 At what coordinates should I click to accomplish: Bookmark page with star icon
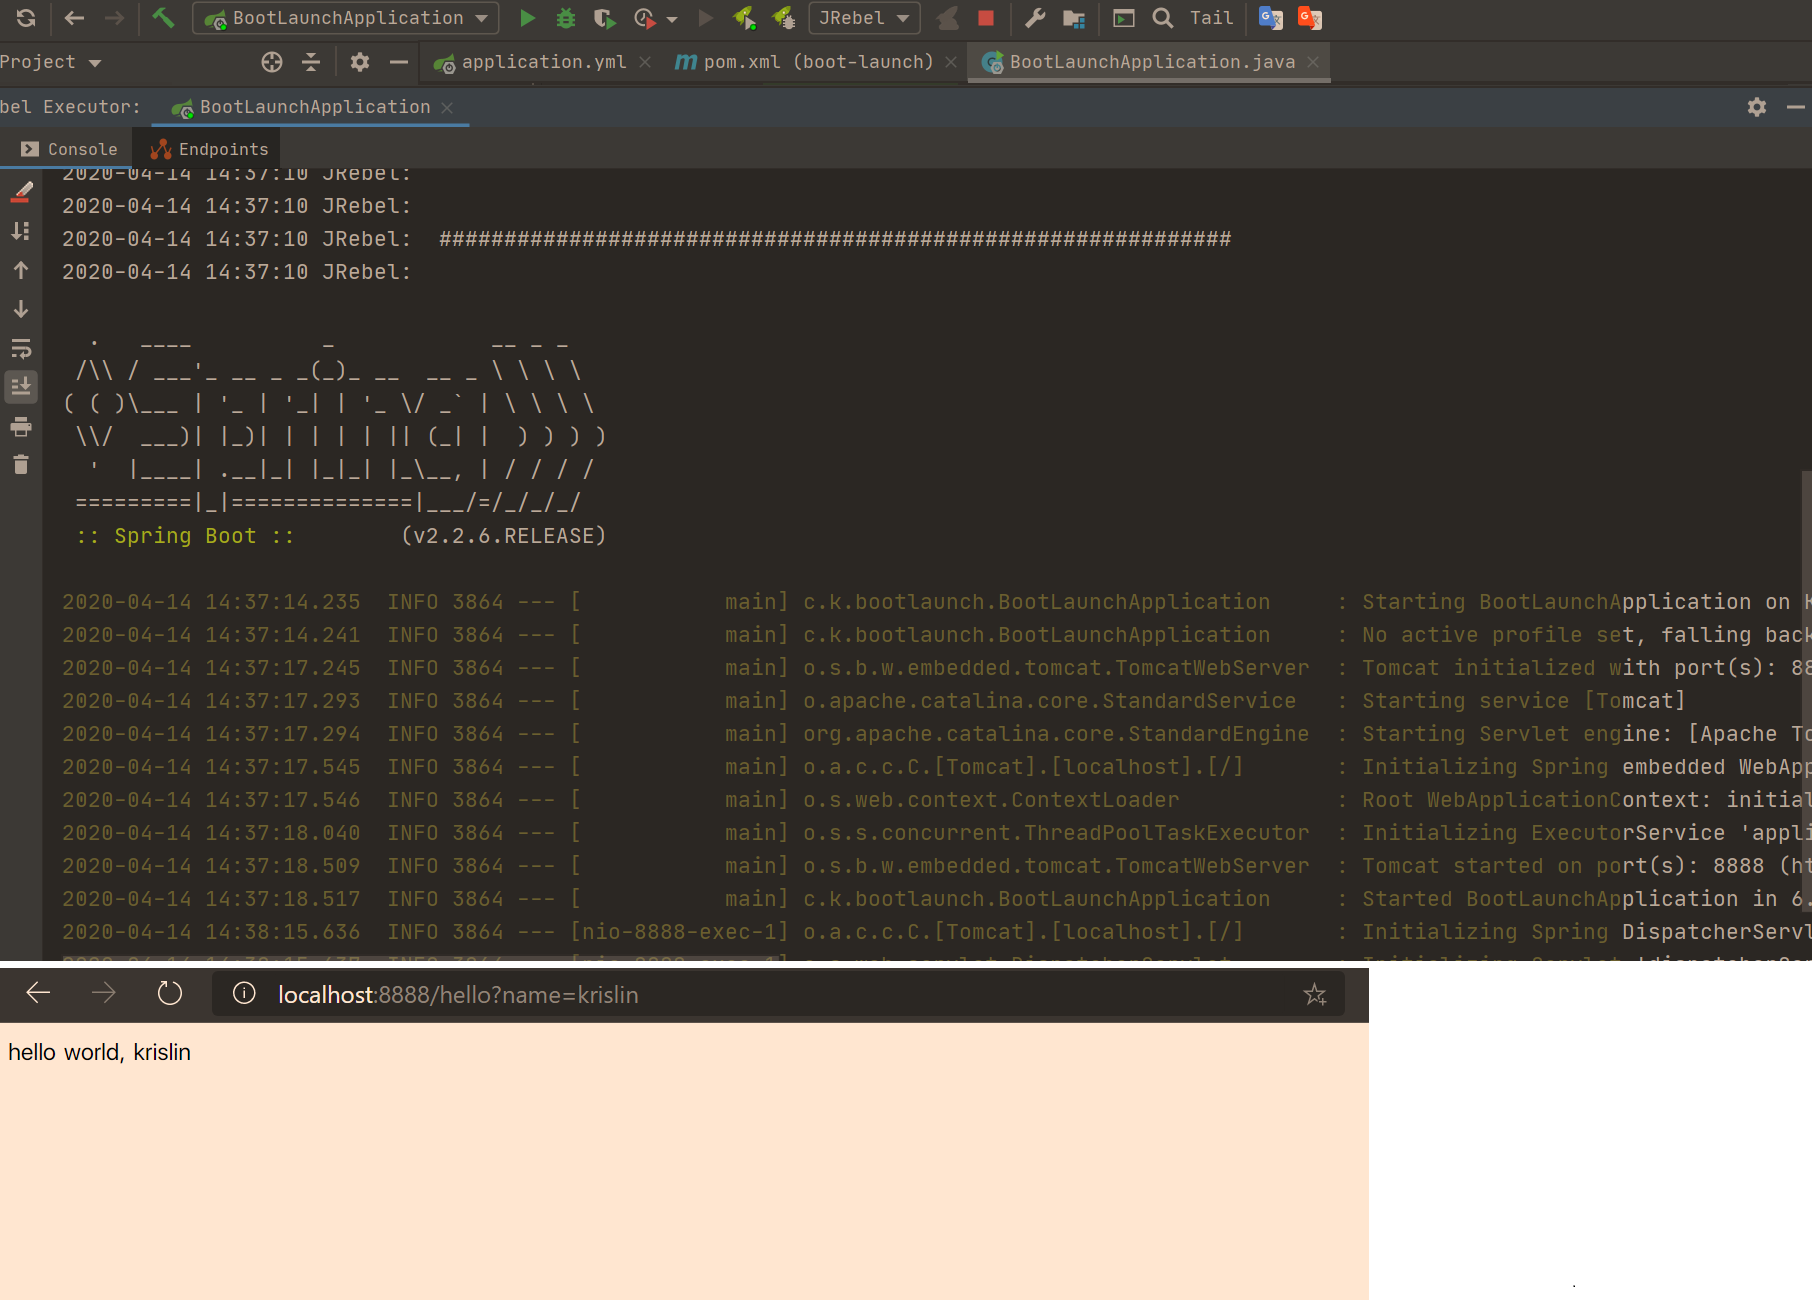[1315, 994]
